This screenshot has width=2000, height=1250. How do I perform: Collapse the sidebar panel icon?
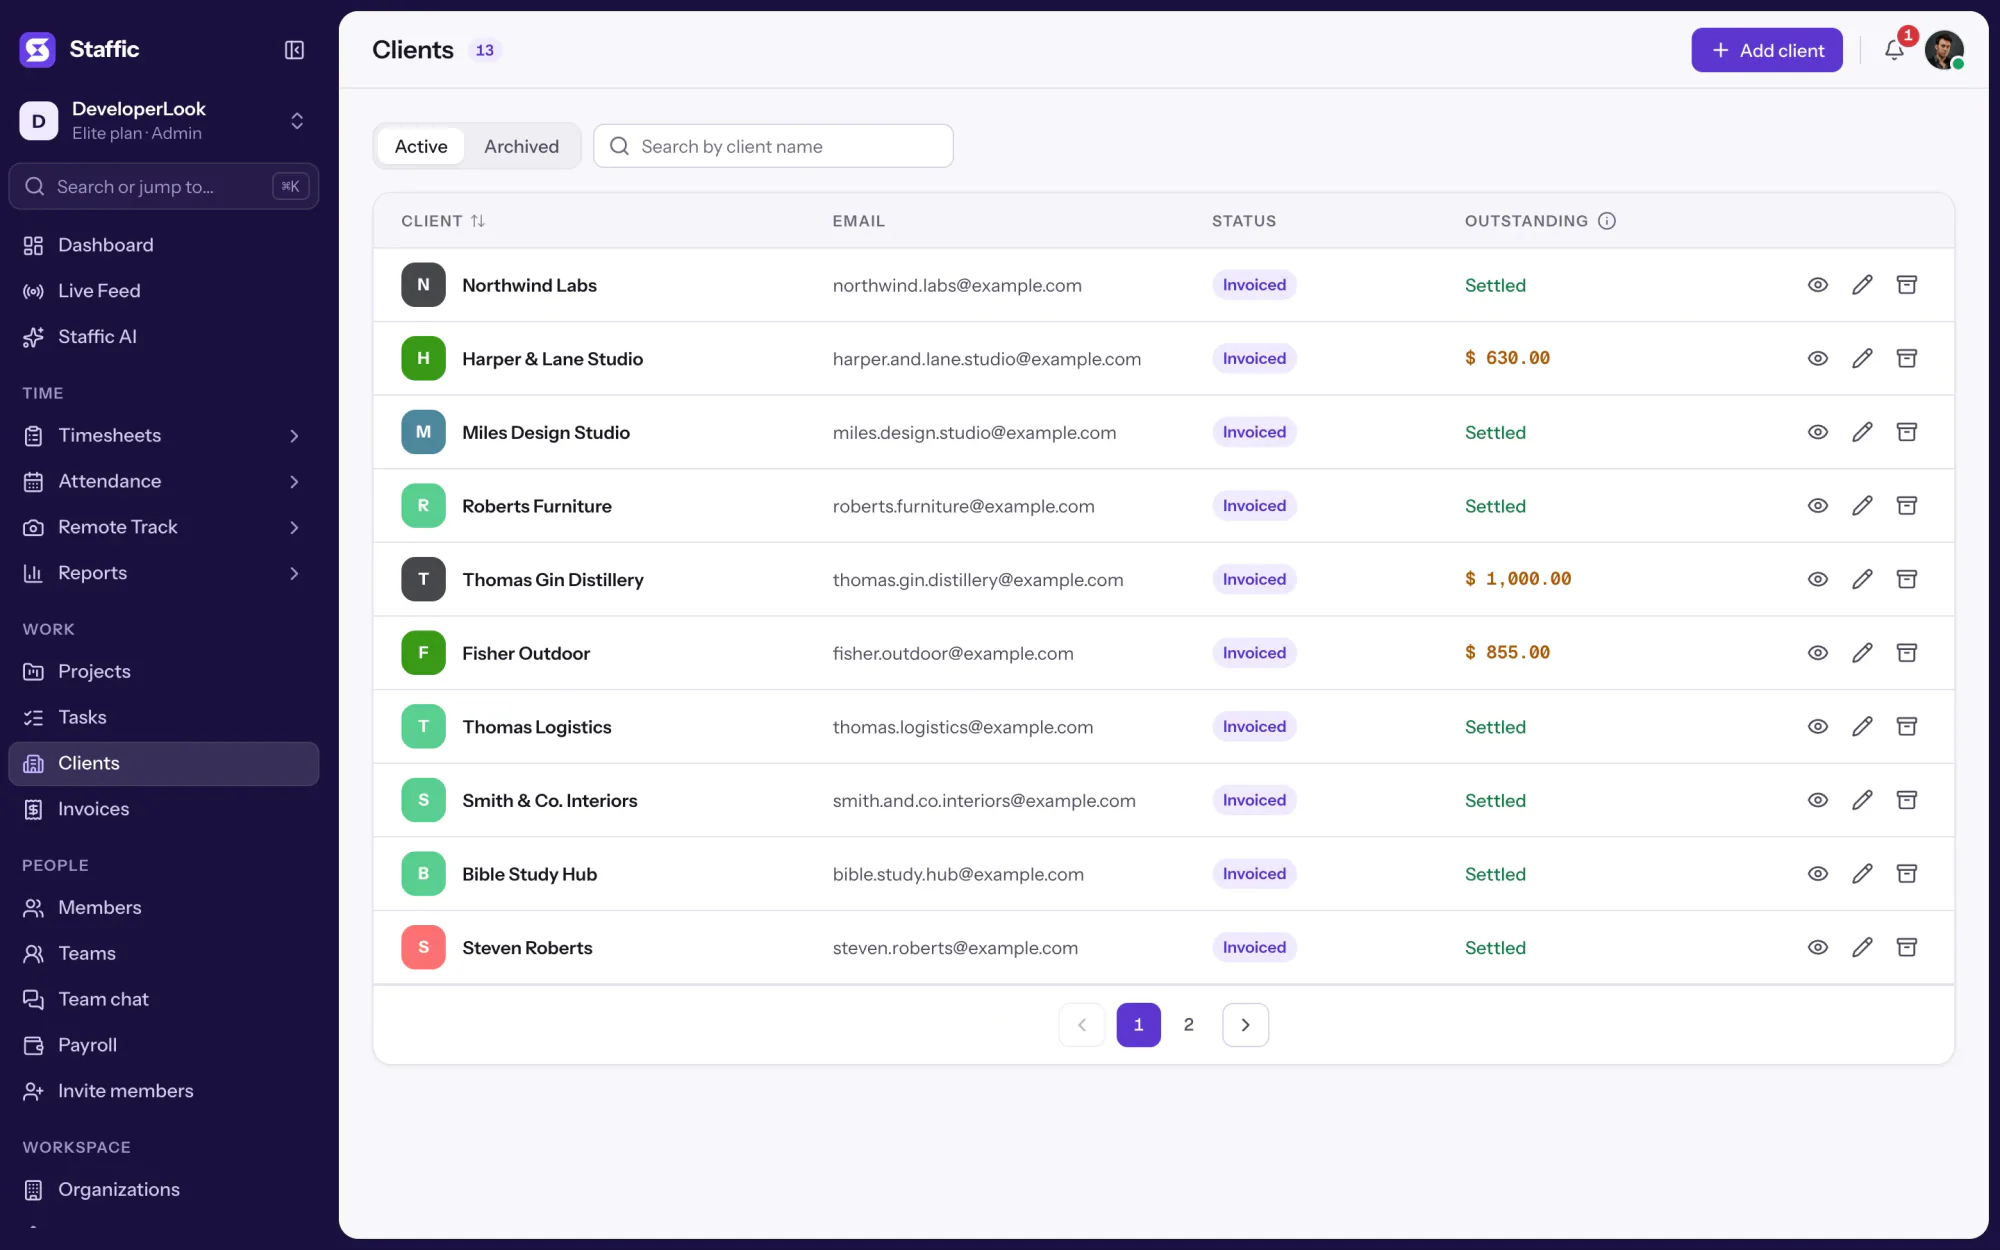294,50
